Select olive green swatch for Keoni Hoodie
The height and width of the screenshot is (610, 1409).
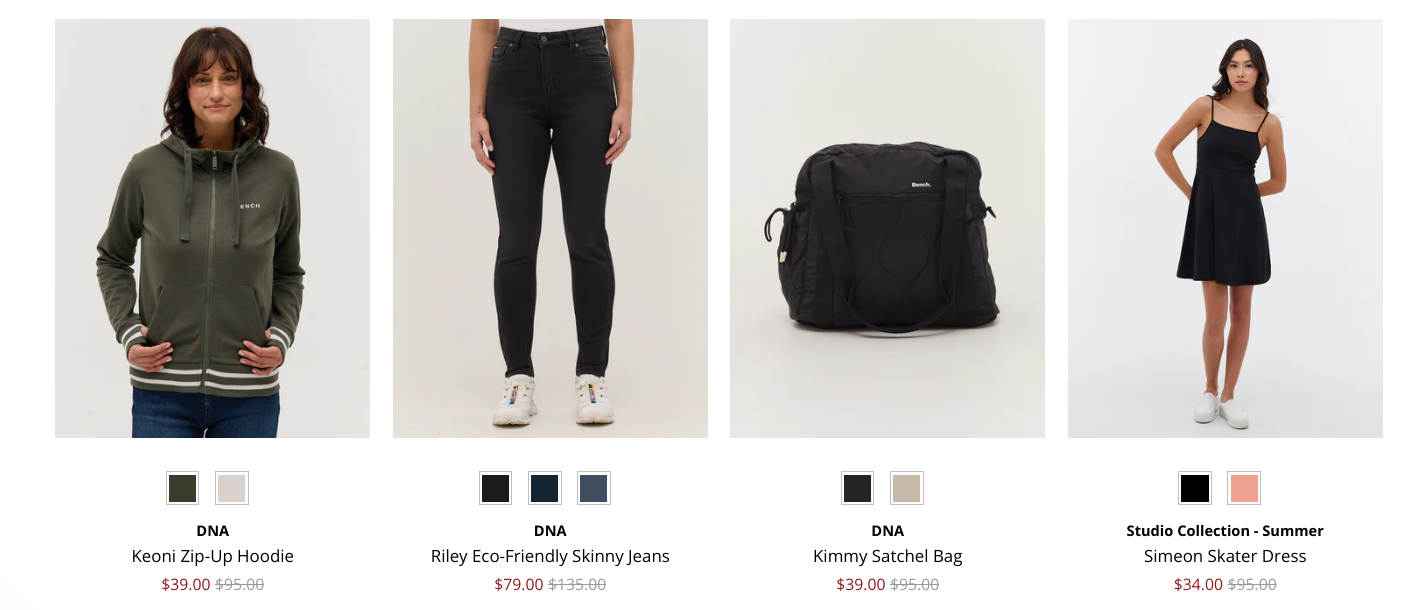pos(183,488)
